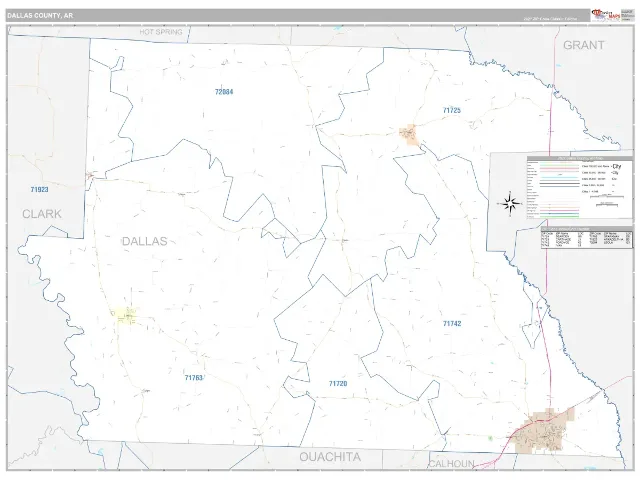Click the map legend box with line styles
The height and width of the screenshot is (480, 640).
580,188
